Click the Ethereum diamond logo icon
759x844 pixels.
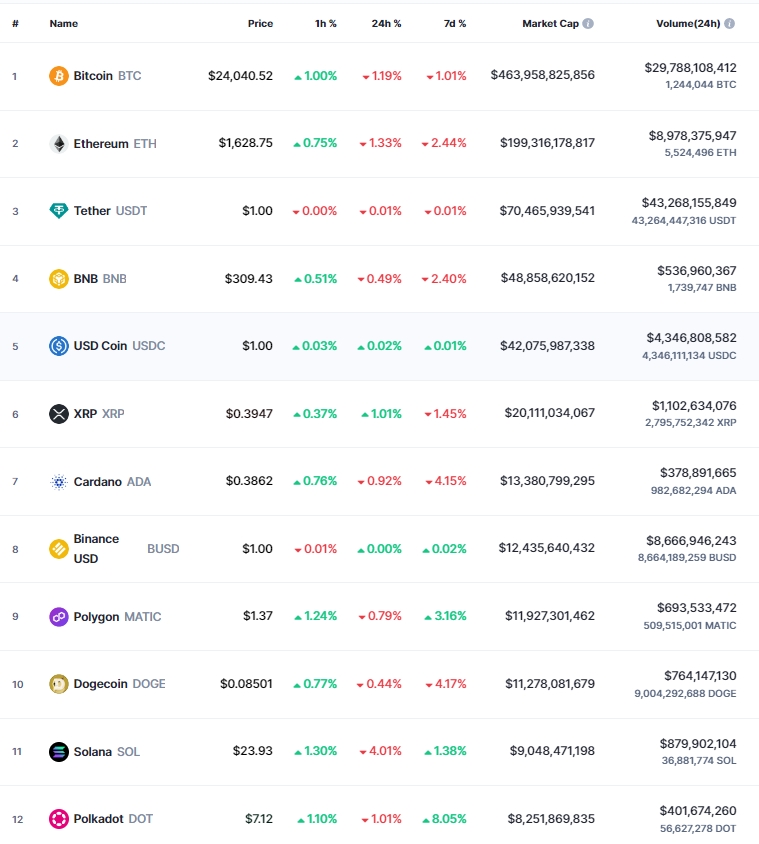59,144
